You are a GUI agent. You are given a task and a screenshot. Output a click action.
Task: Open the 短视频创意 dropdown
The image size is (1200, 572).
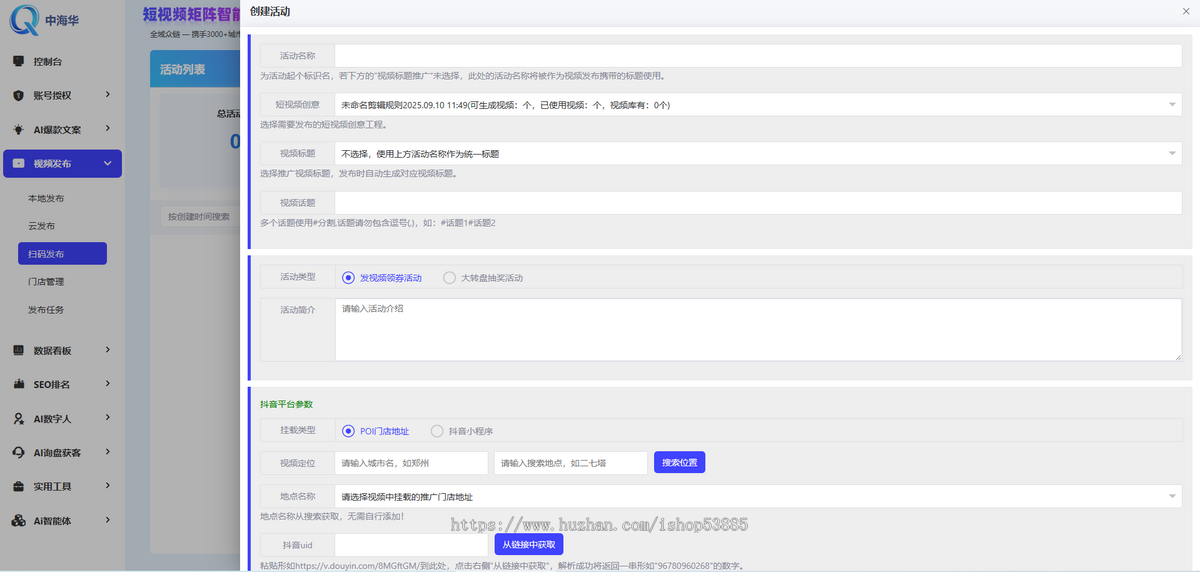(x=758, y=104)
